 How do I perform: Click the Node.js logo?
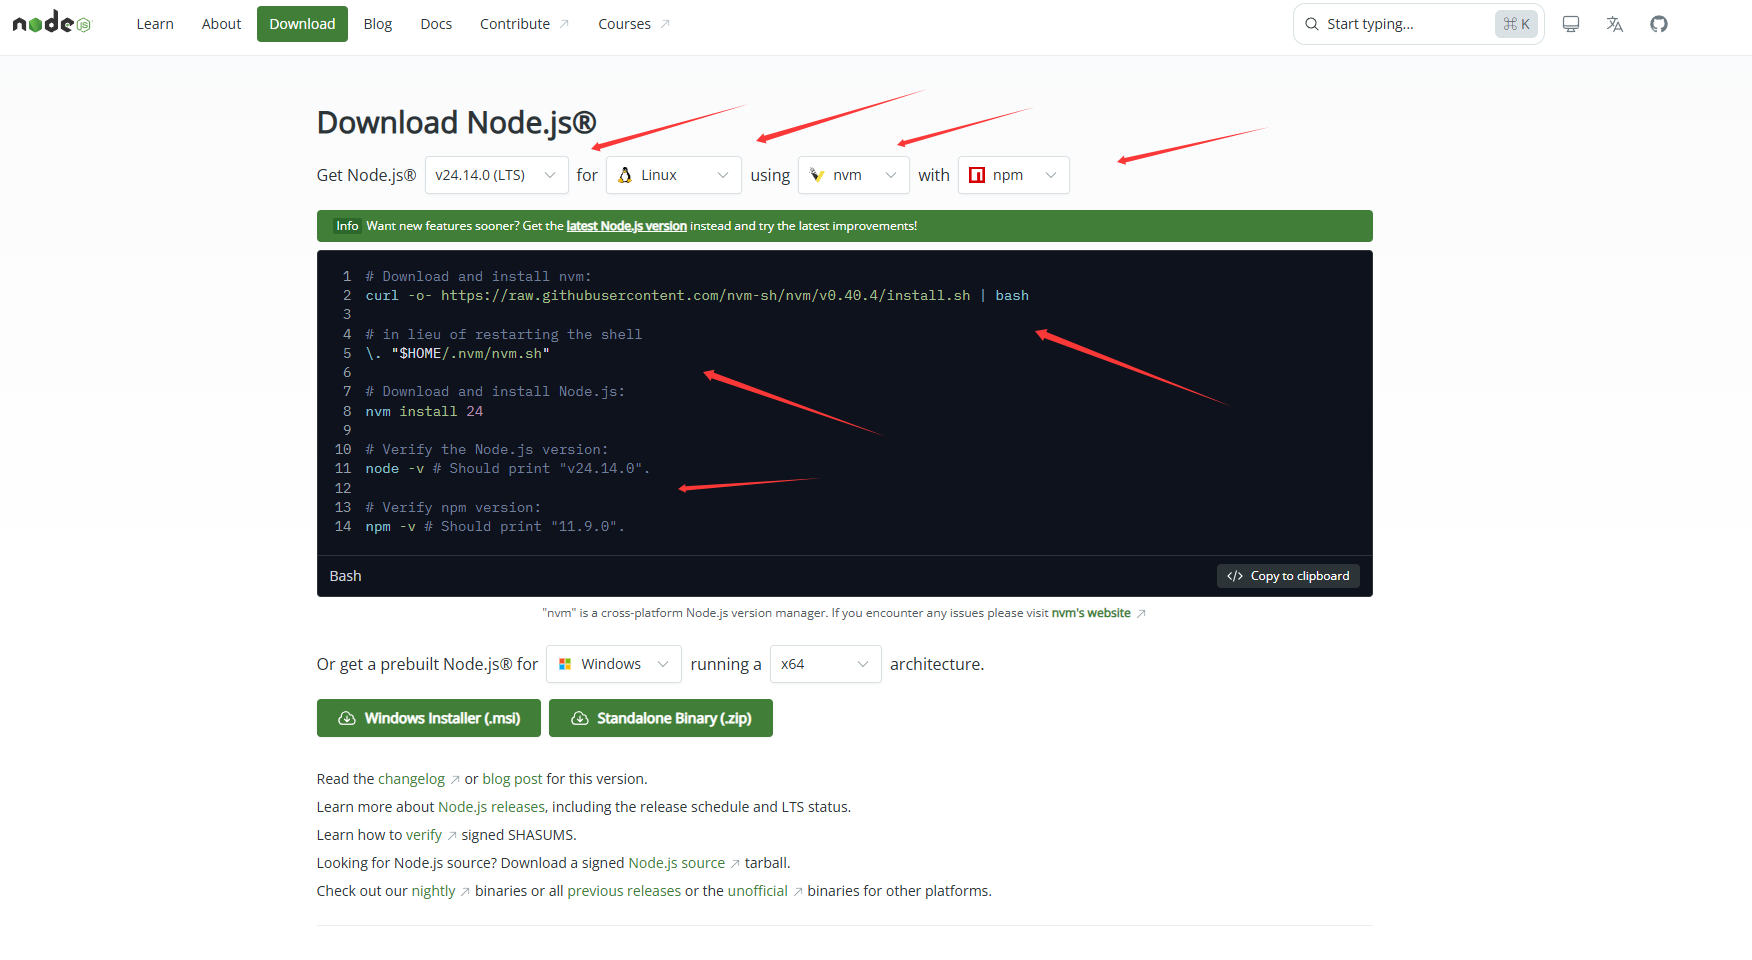point(51,23)
